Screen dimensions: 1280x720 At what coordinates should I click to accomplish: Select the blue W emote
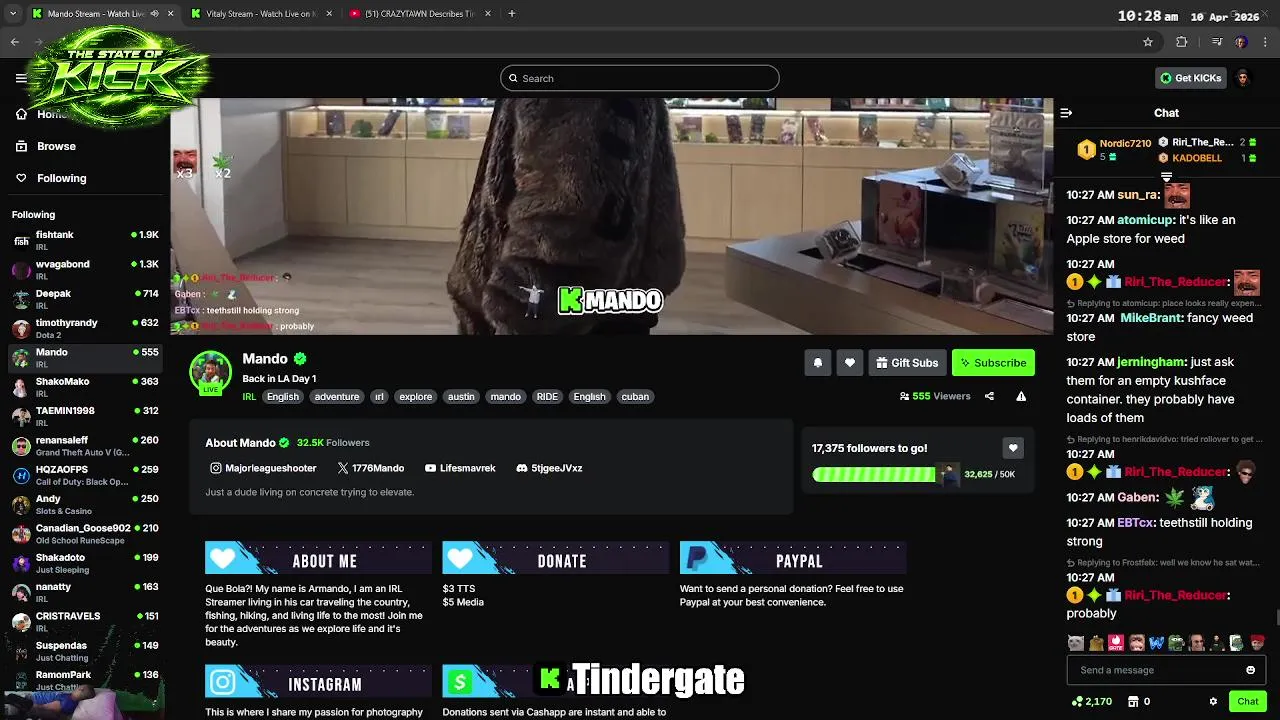tap(1156, 643)
